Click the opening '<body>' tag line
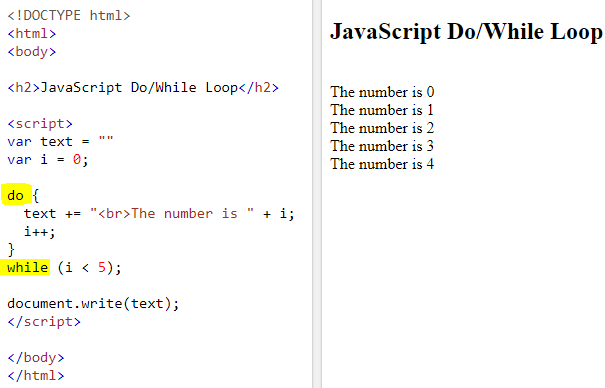This screenshot has width=605, height=388. (32, 52)
